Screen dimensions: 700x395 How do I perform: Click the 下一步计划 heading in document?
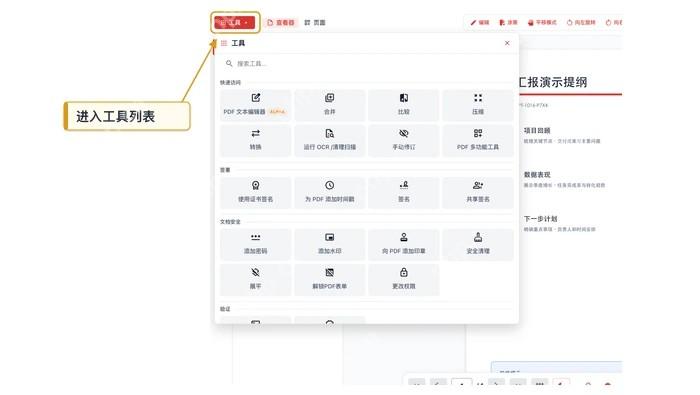[x=540, y=219]
